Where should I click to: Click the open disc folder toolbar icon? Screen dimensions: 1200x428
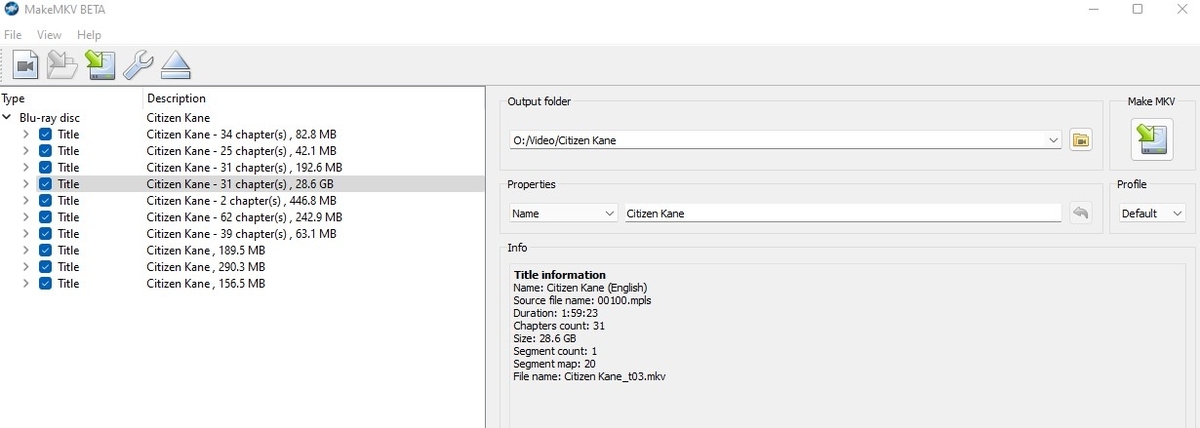[62, 66]
